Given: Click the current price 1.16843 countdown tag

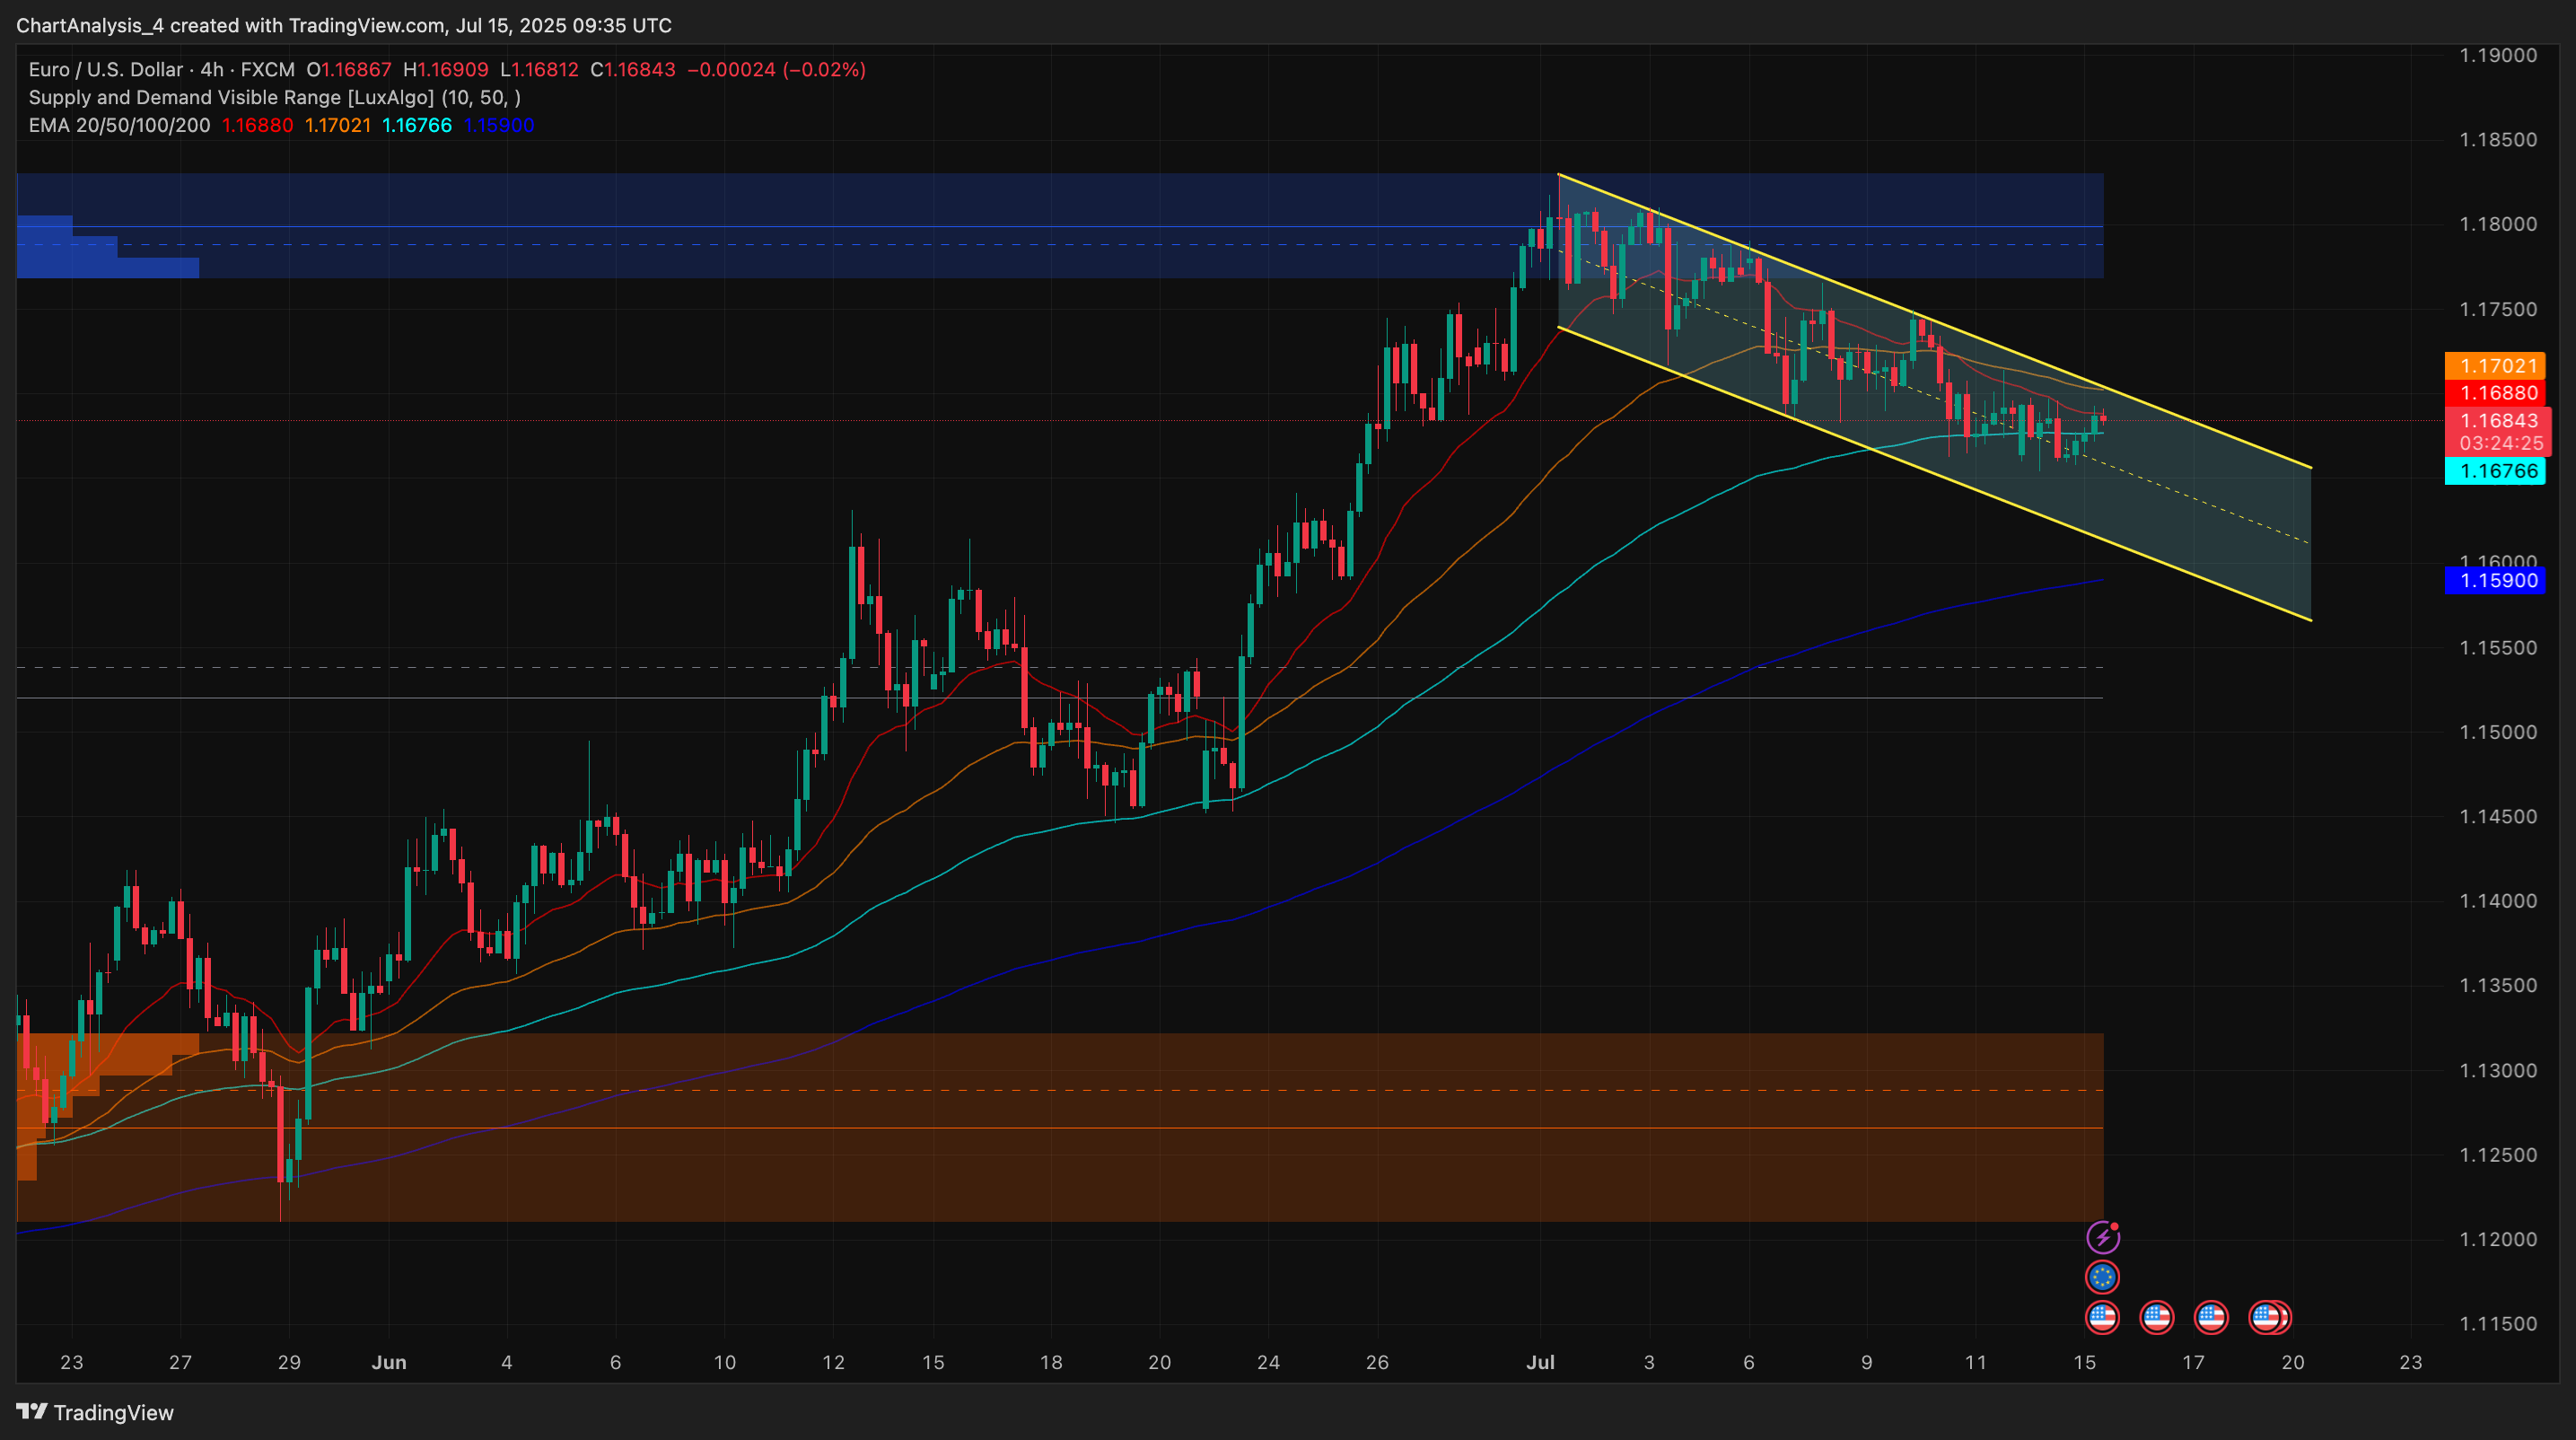Looking at the screenshot, I should (x=2497, y=432).
